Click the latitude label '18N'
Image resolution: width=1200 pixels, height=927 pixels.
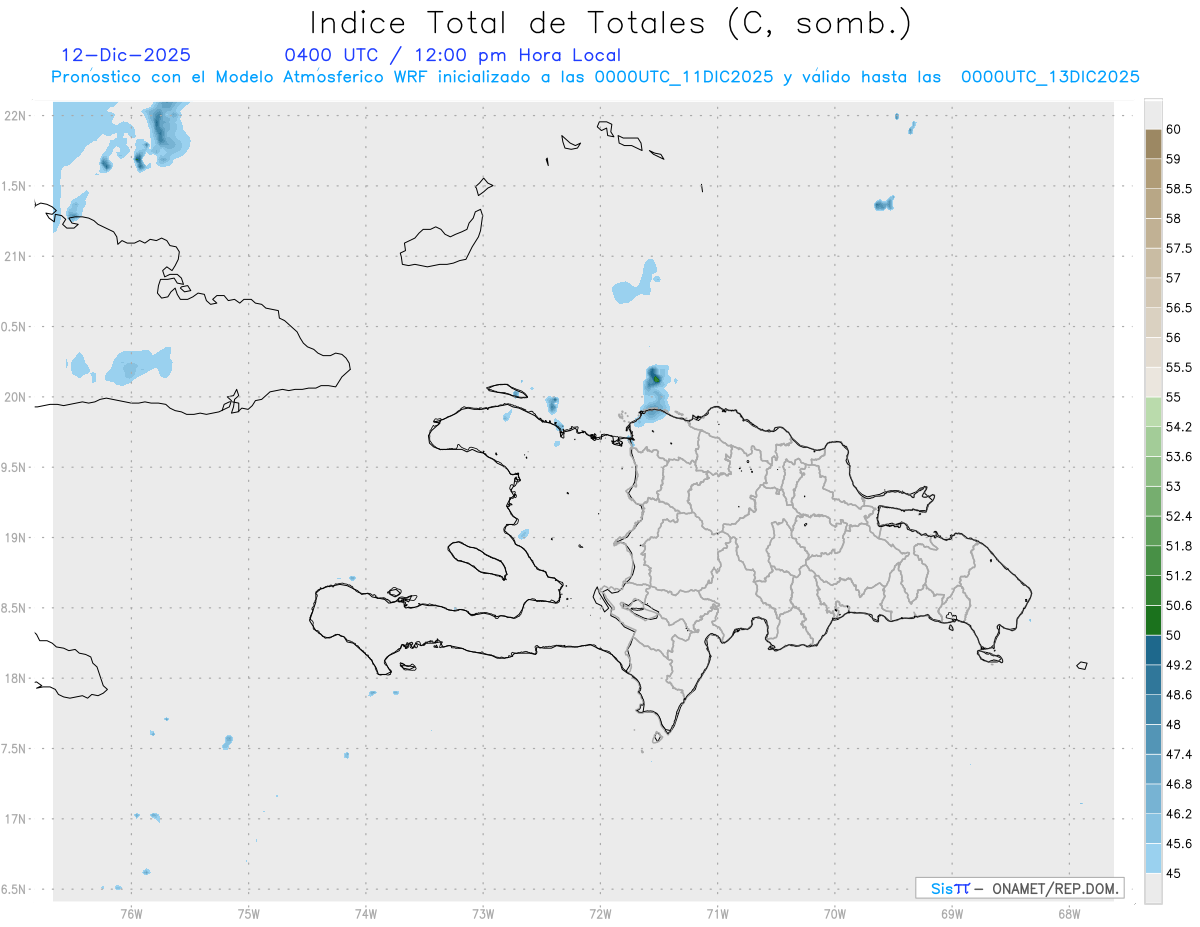[x=14, y=678]
